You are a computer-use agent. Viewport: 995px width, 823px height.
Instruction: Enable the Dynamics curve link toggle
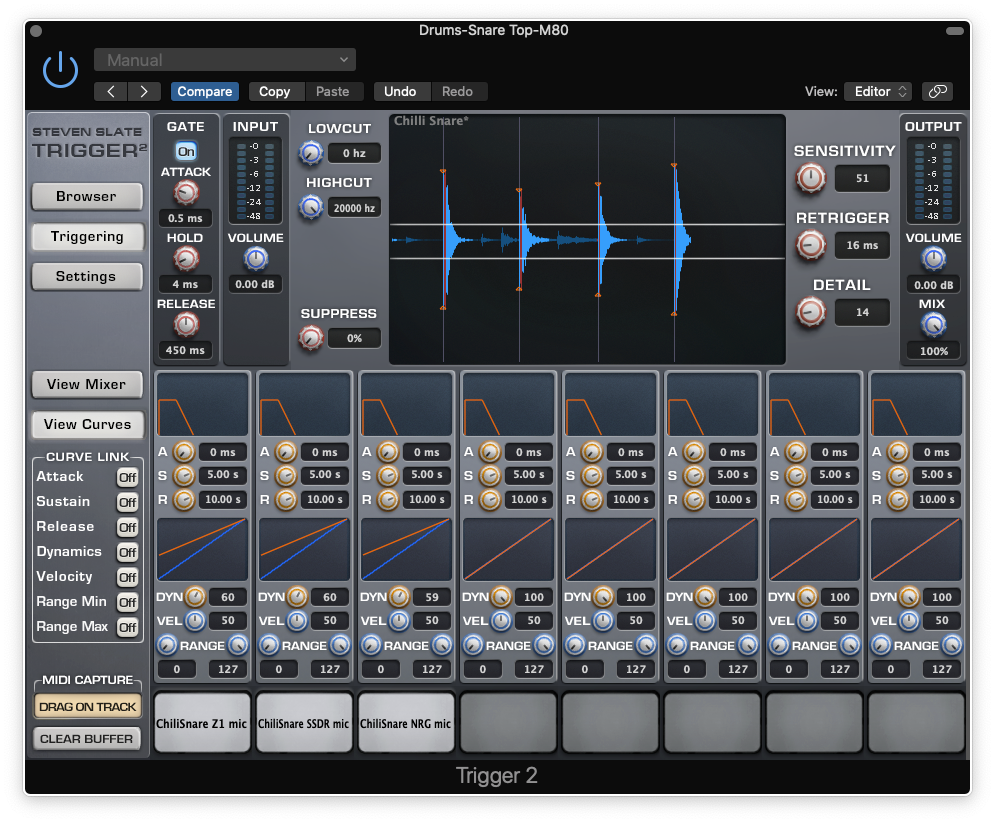click(x=127, y=552)
